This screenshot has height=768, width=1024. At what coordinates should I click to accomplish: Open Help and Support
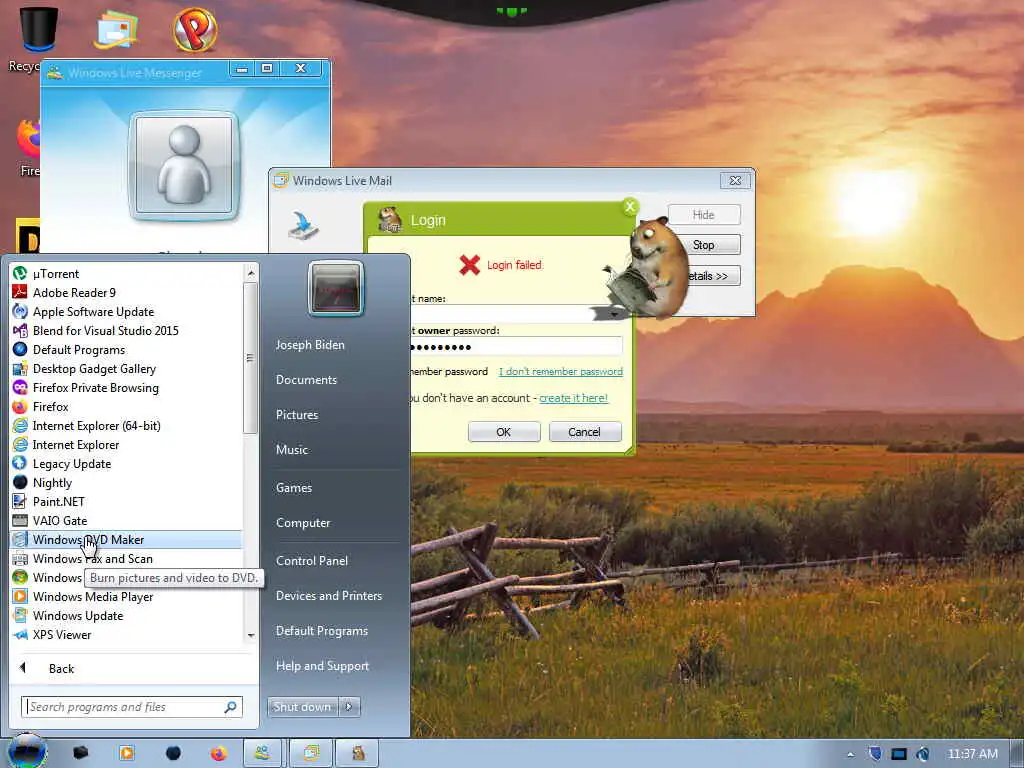[x=322, y=666]
